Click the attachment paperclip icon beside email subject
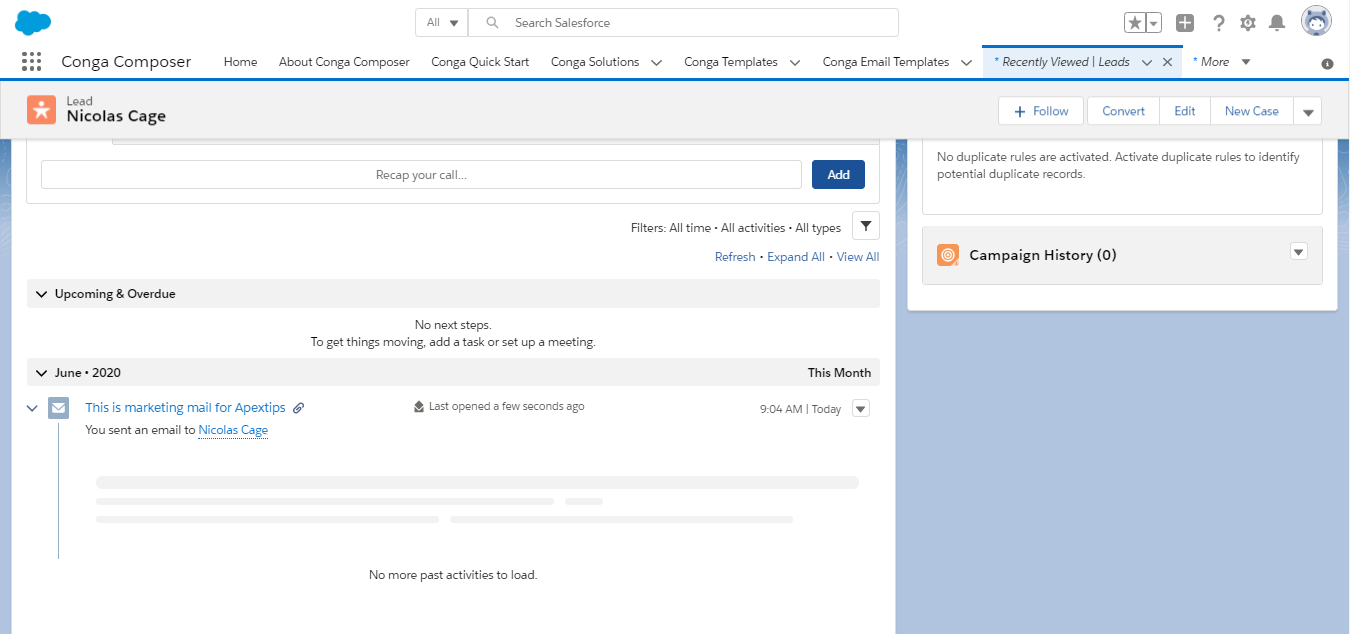1350x634 pixels. [298, 408]
